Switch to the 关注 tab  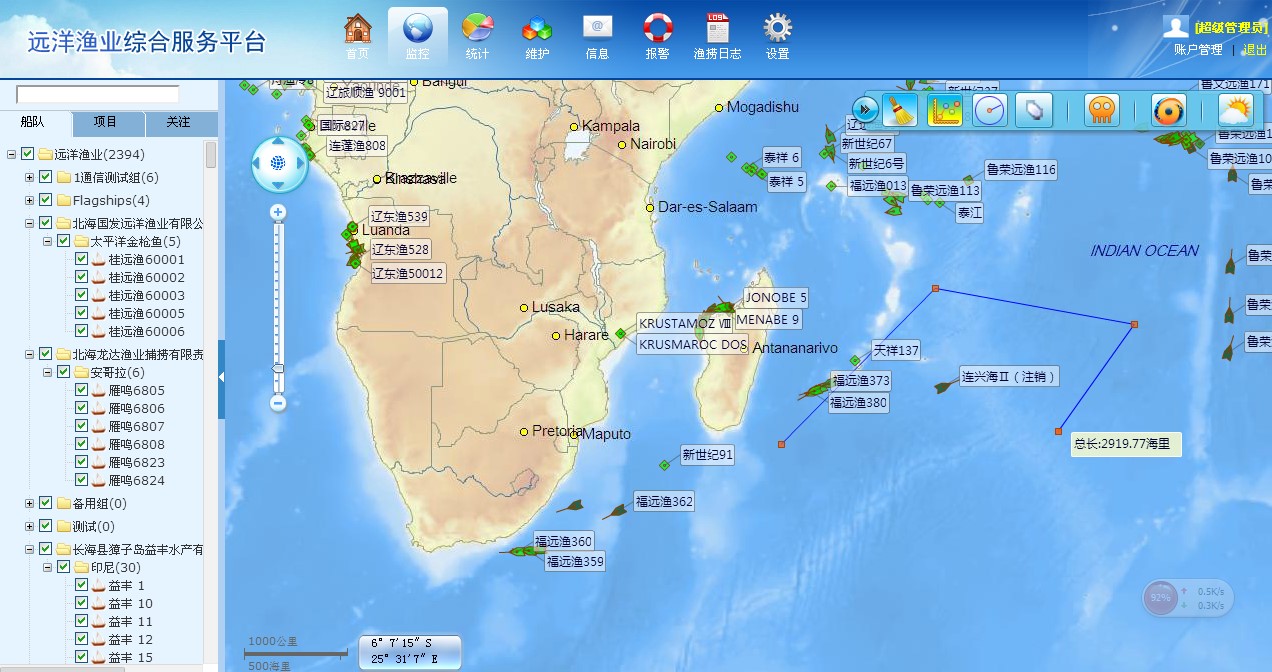coord(178,123)
